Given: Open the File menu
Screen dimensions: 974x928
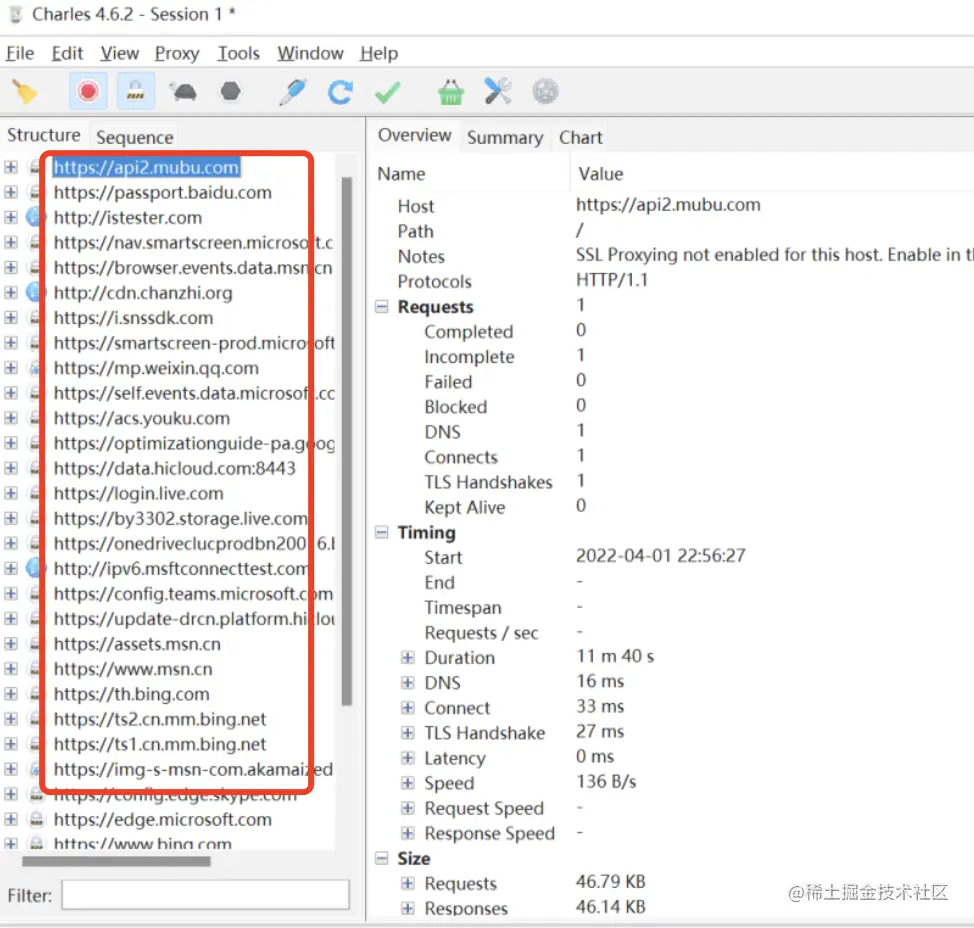Looking at the screenshot, I should 20,53.
